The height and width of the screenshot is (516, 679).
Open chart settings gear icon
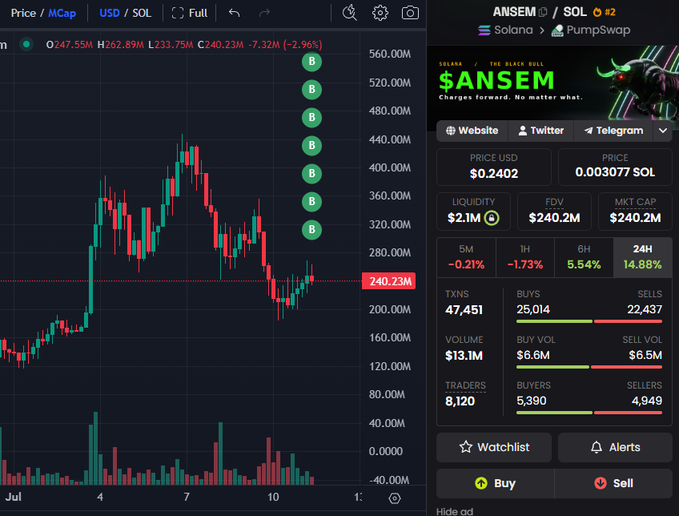(x=380, y=13)
